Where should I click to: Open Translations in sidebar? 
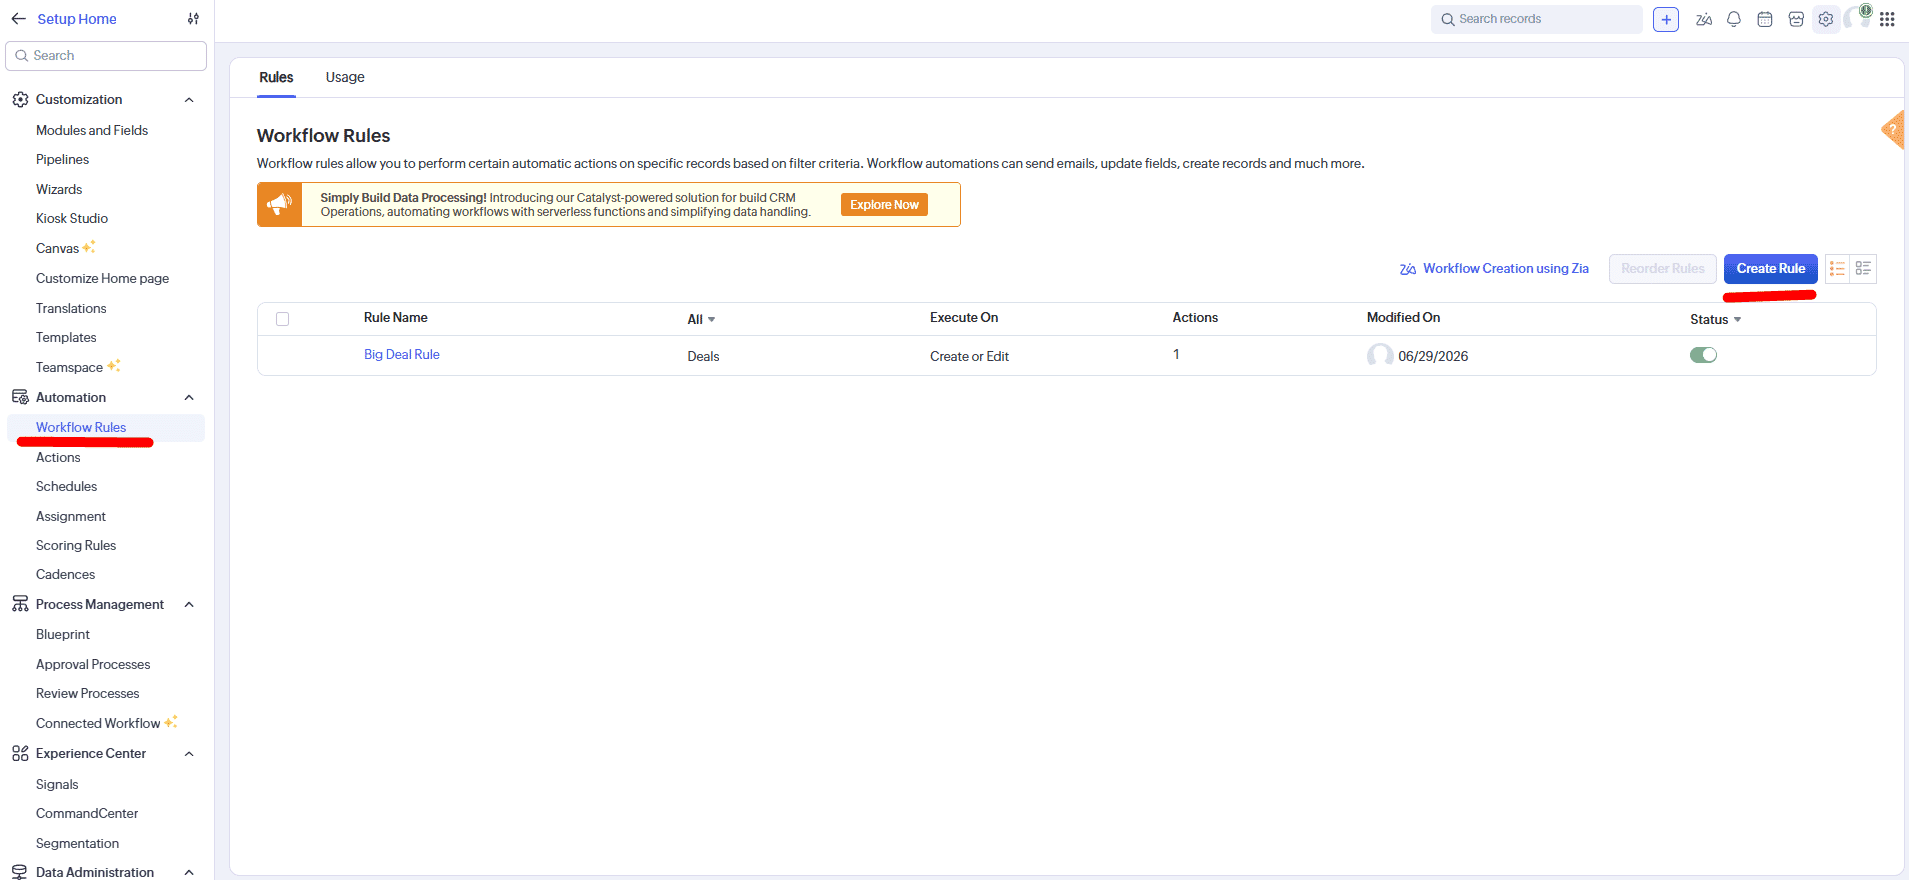click(71, 308)
